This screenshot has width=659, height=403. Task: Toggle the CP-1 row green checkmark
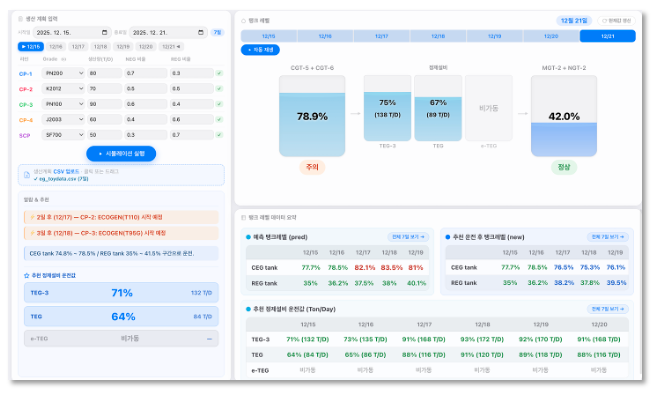point(219,73)
